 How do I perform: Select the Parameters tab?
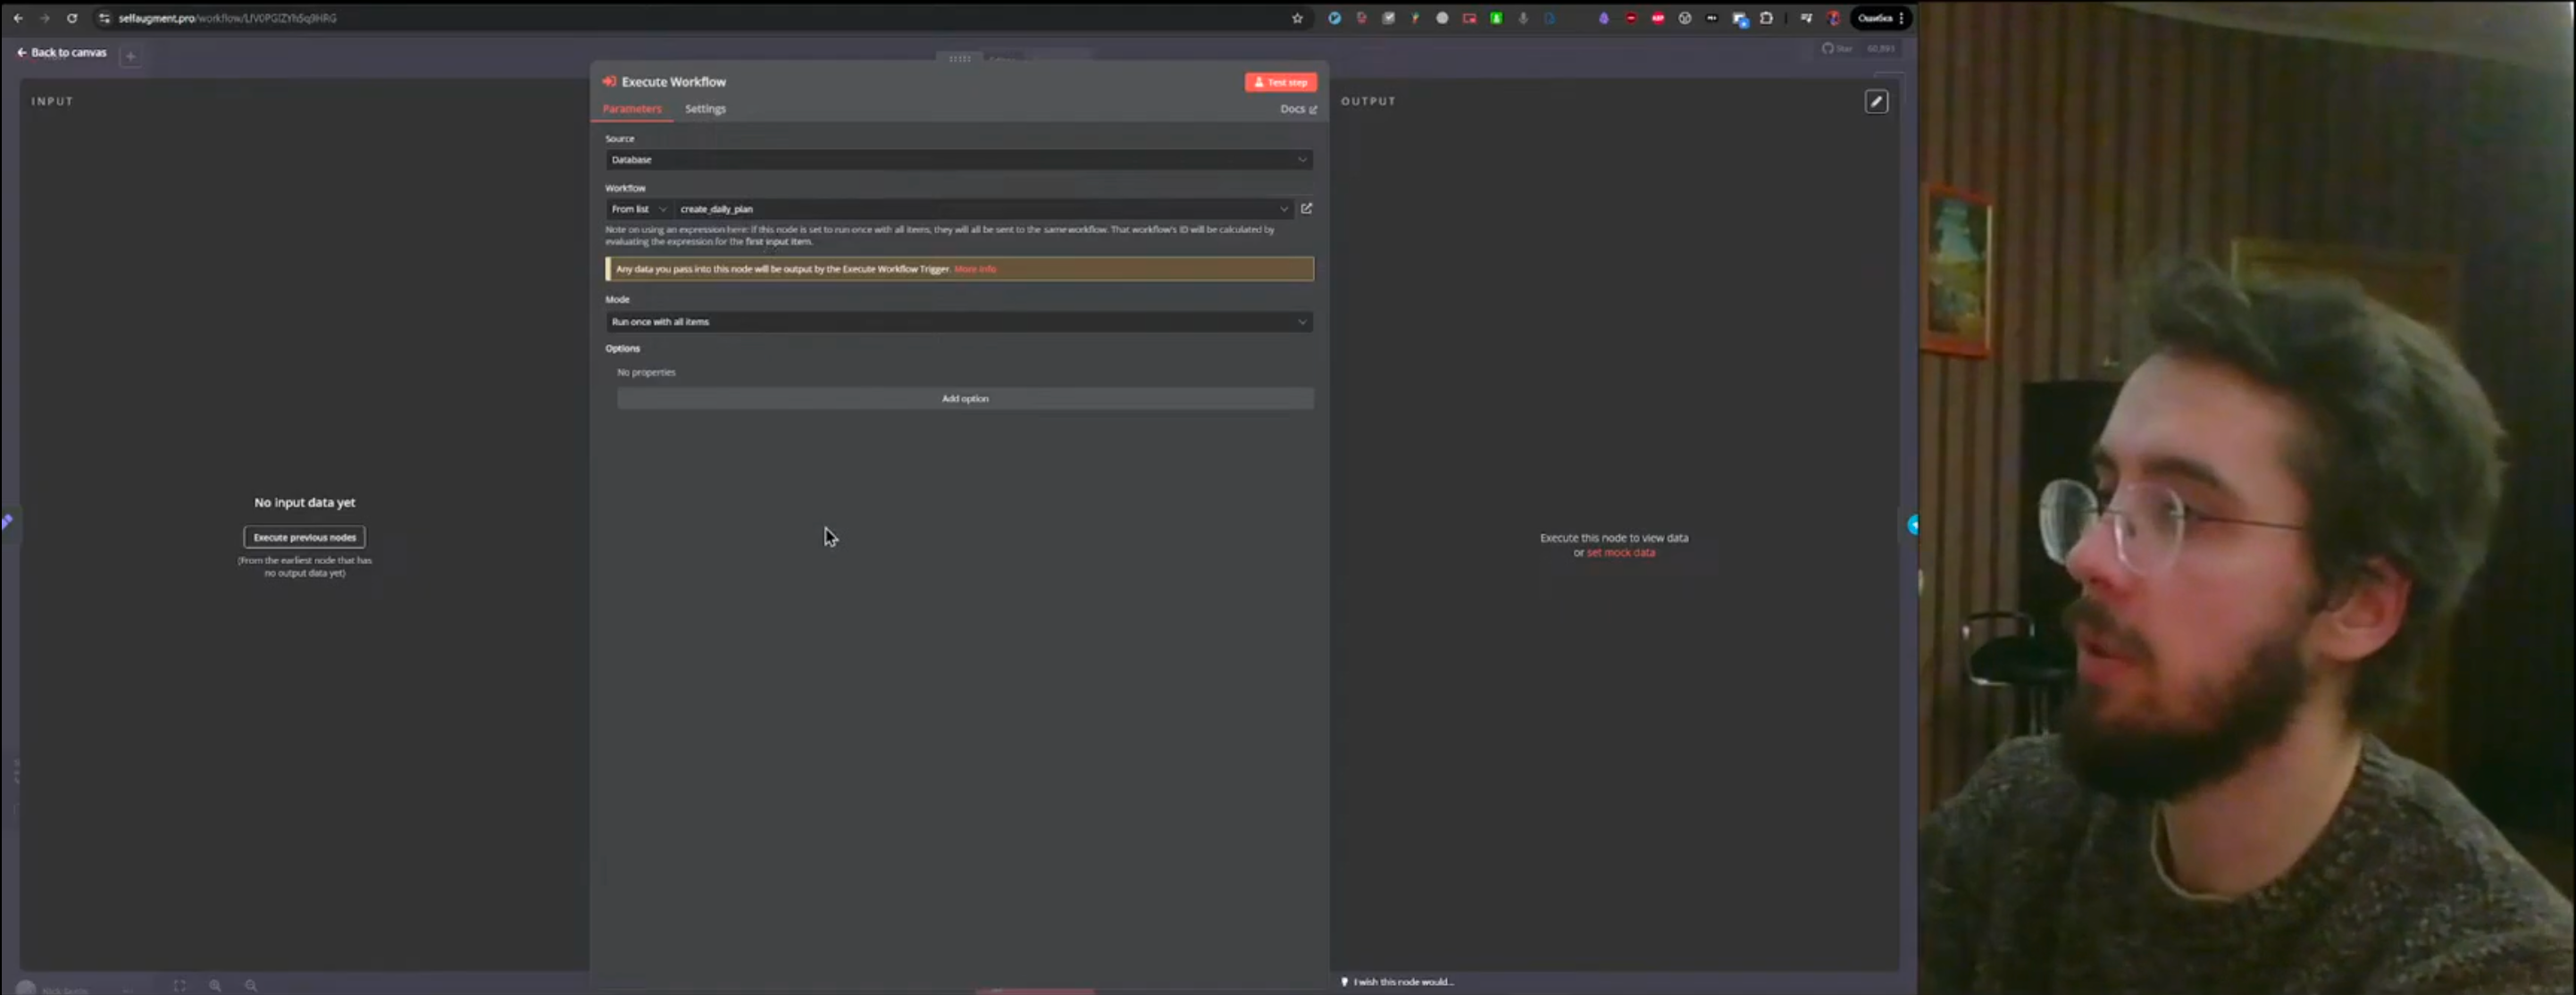pos(631,109)
